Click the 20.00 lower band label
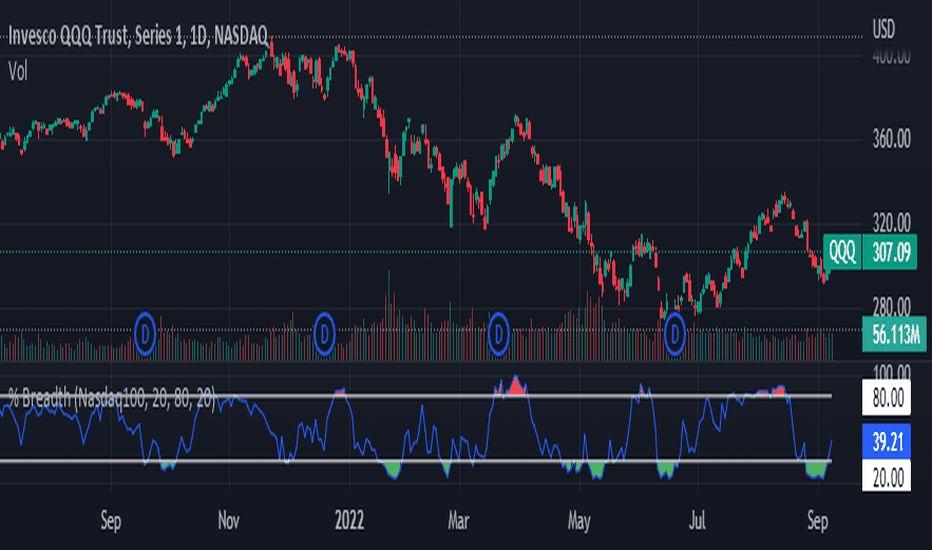932x550 pixels. (x=887, y=477)
